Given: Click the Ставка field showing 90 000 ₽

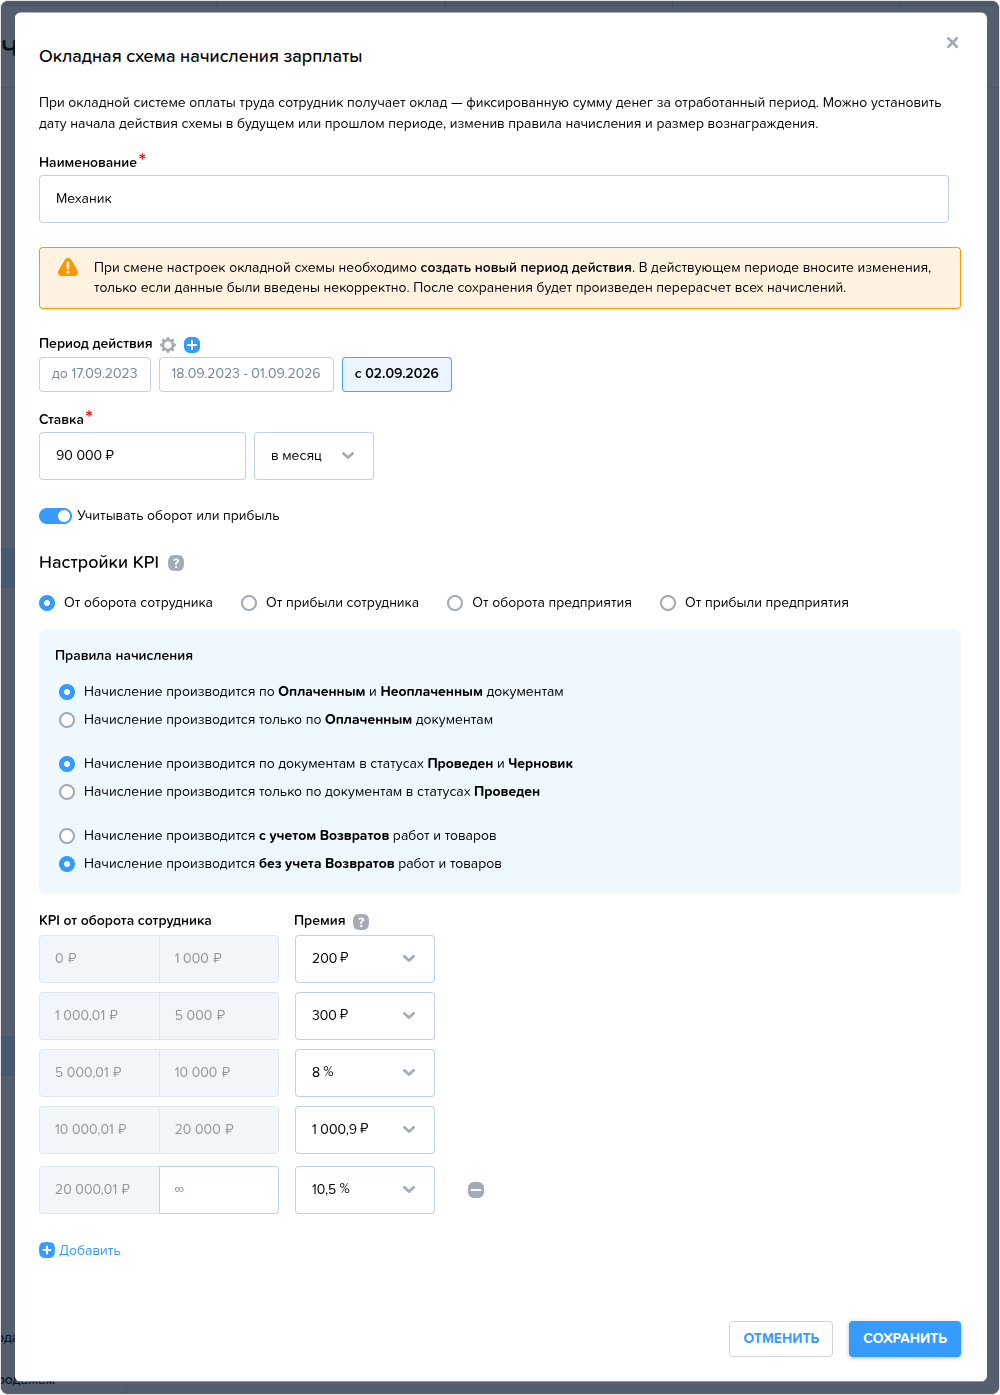Looking at the screenshot, I should tap(142, 456).
